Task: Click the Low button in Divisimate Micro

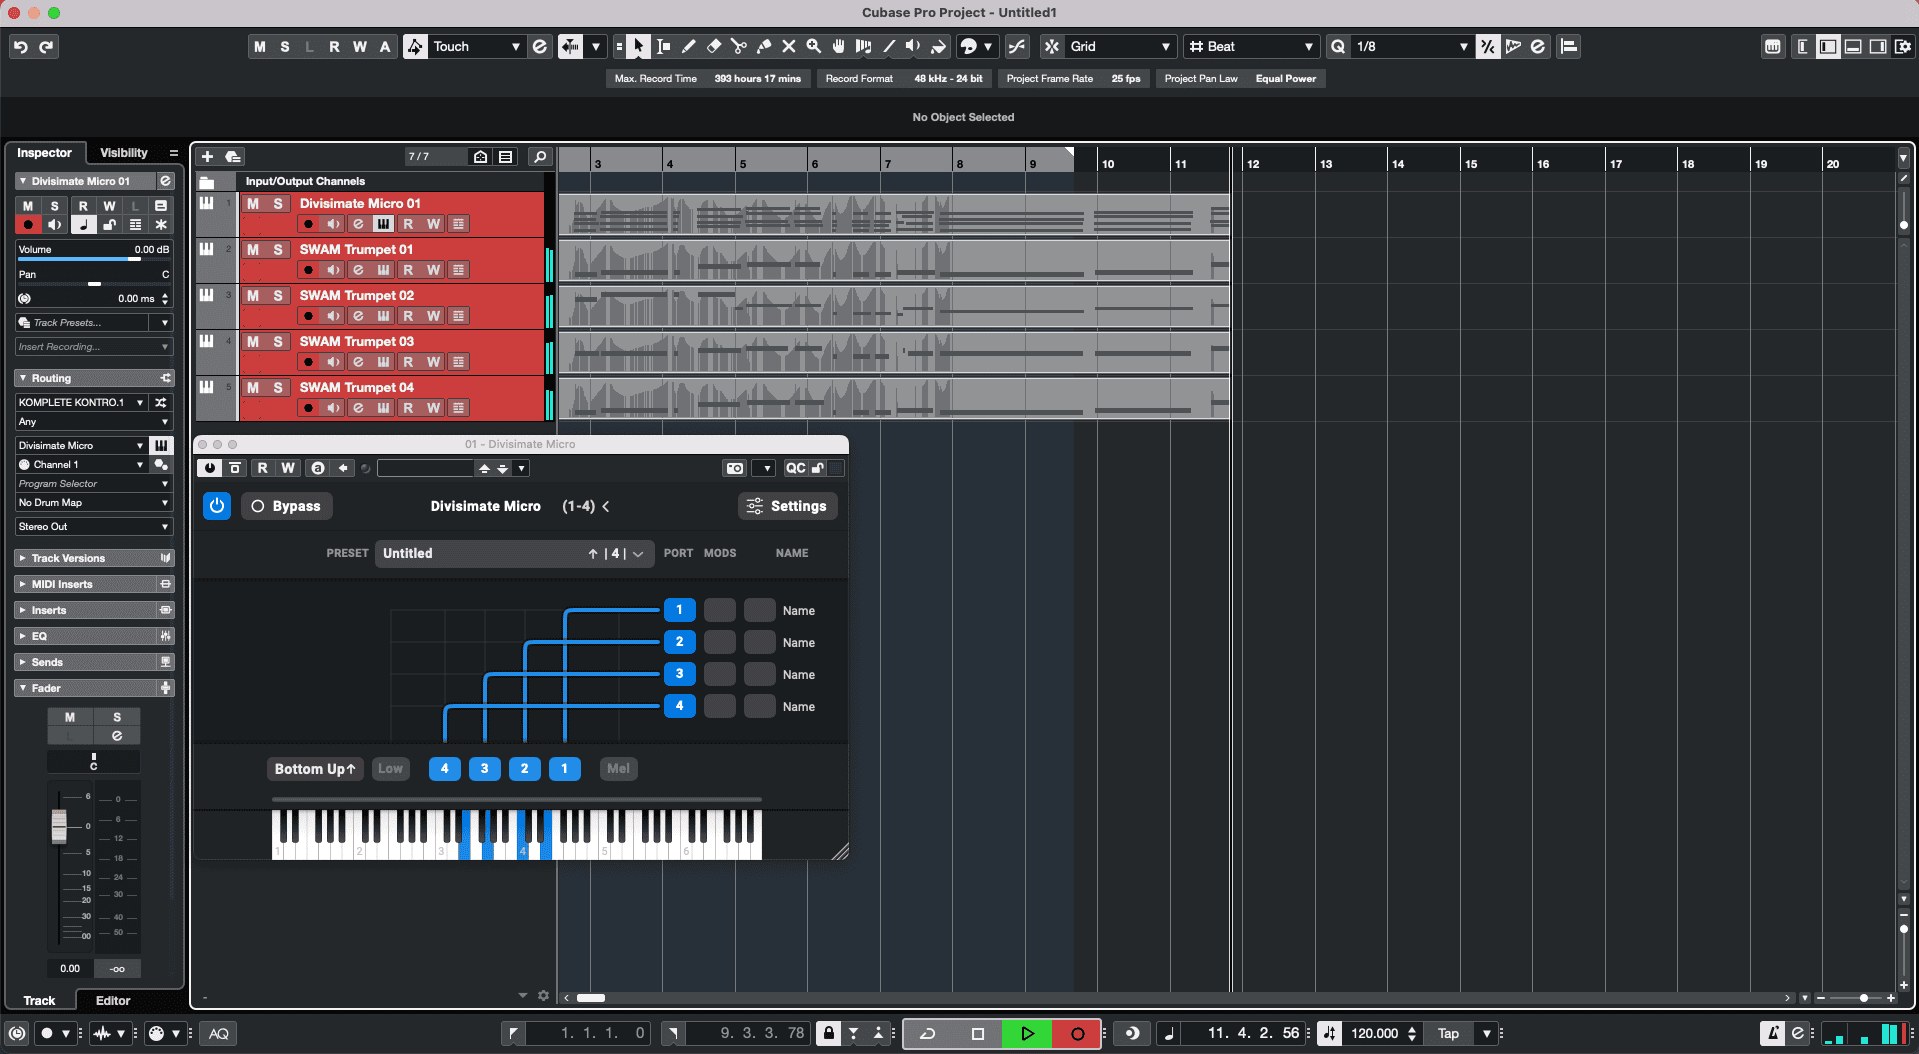Action: click(390, 768)
